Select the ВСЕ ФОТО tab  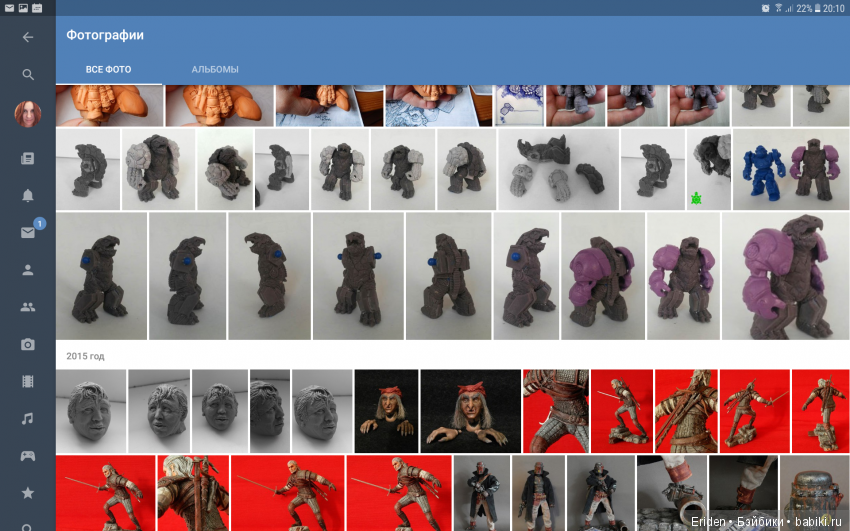tap(109, 70)
